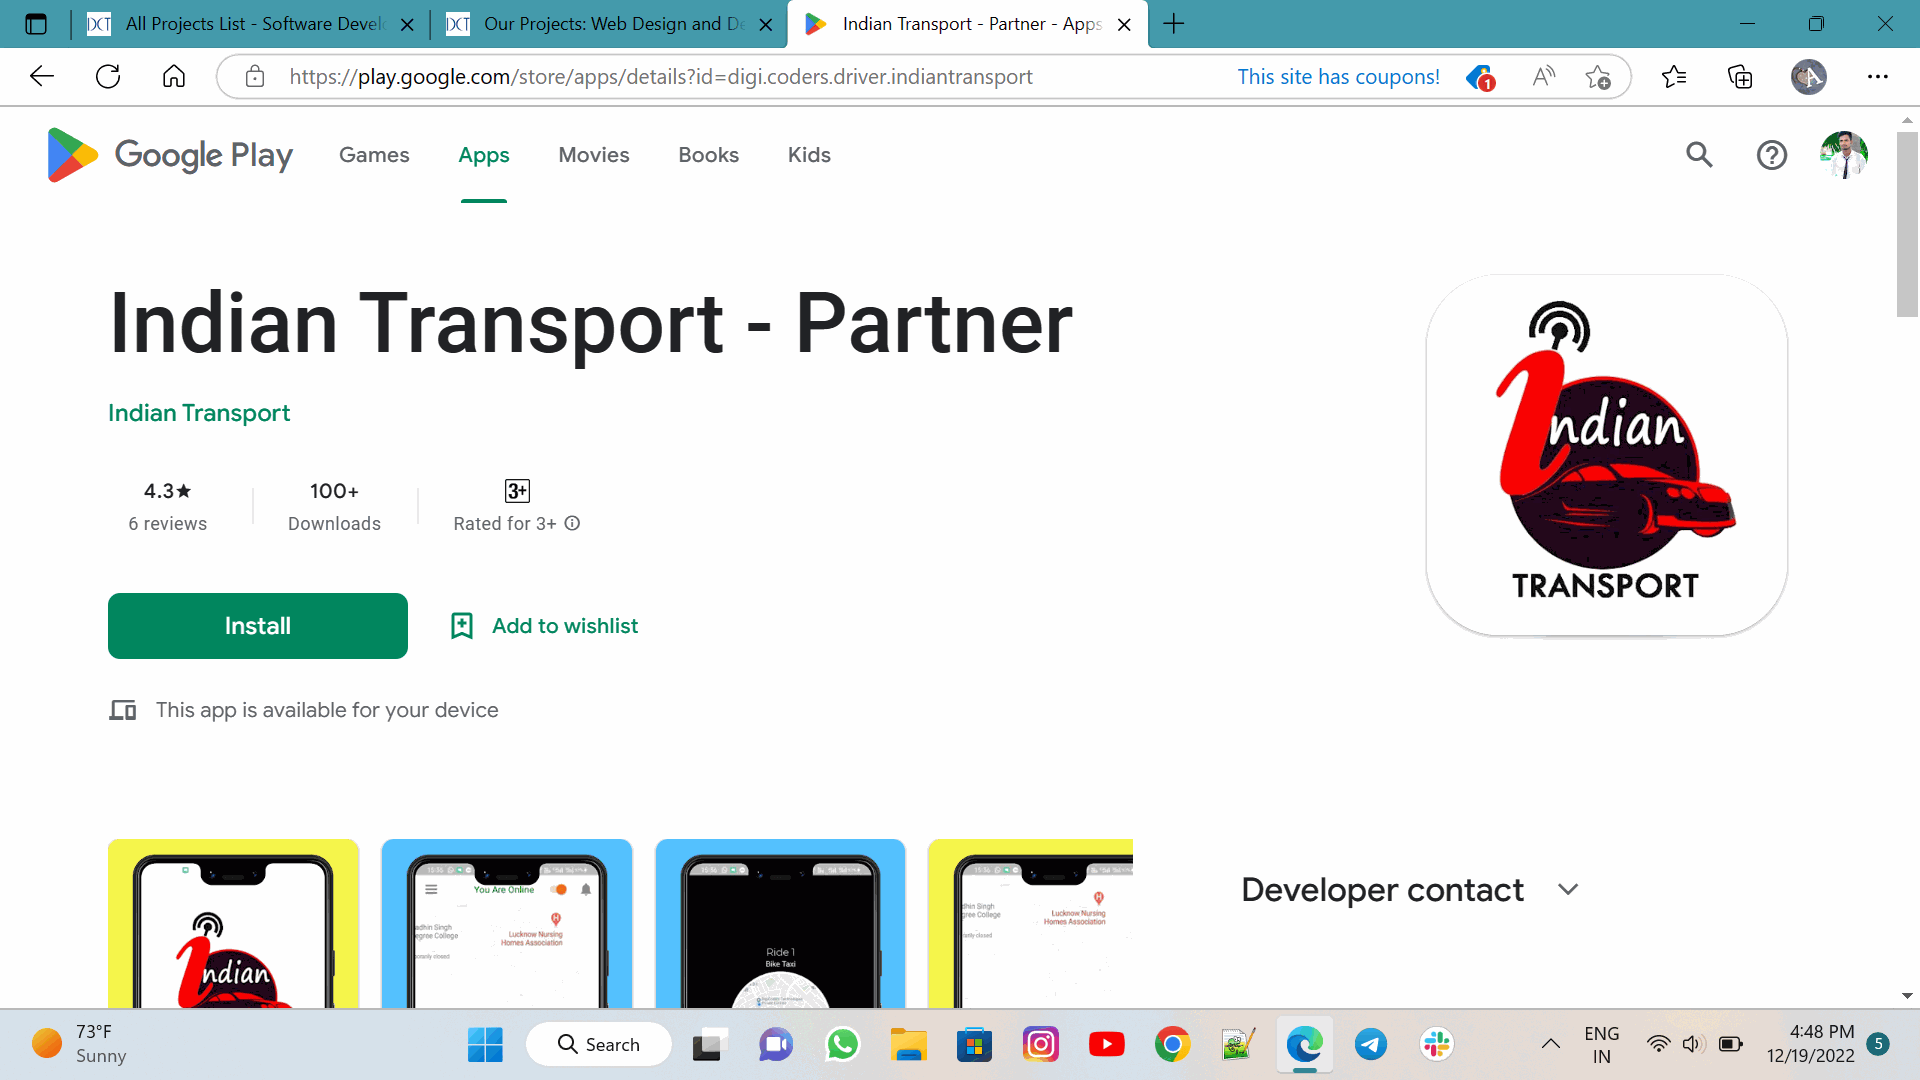Click the Read aloud icon

1543,76
